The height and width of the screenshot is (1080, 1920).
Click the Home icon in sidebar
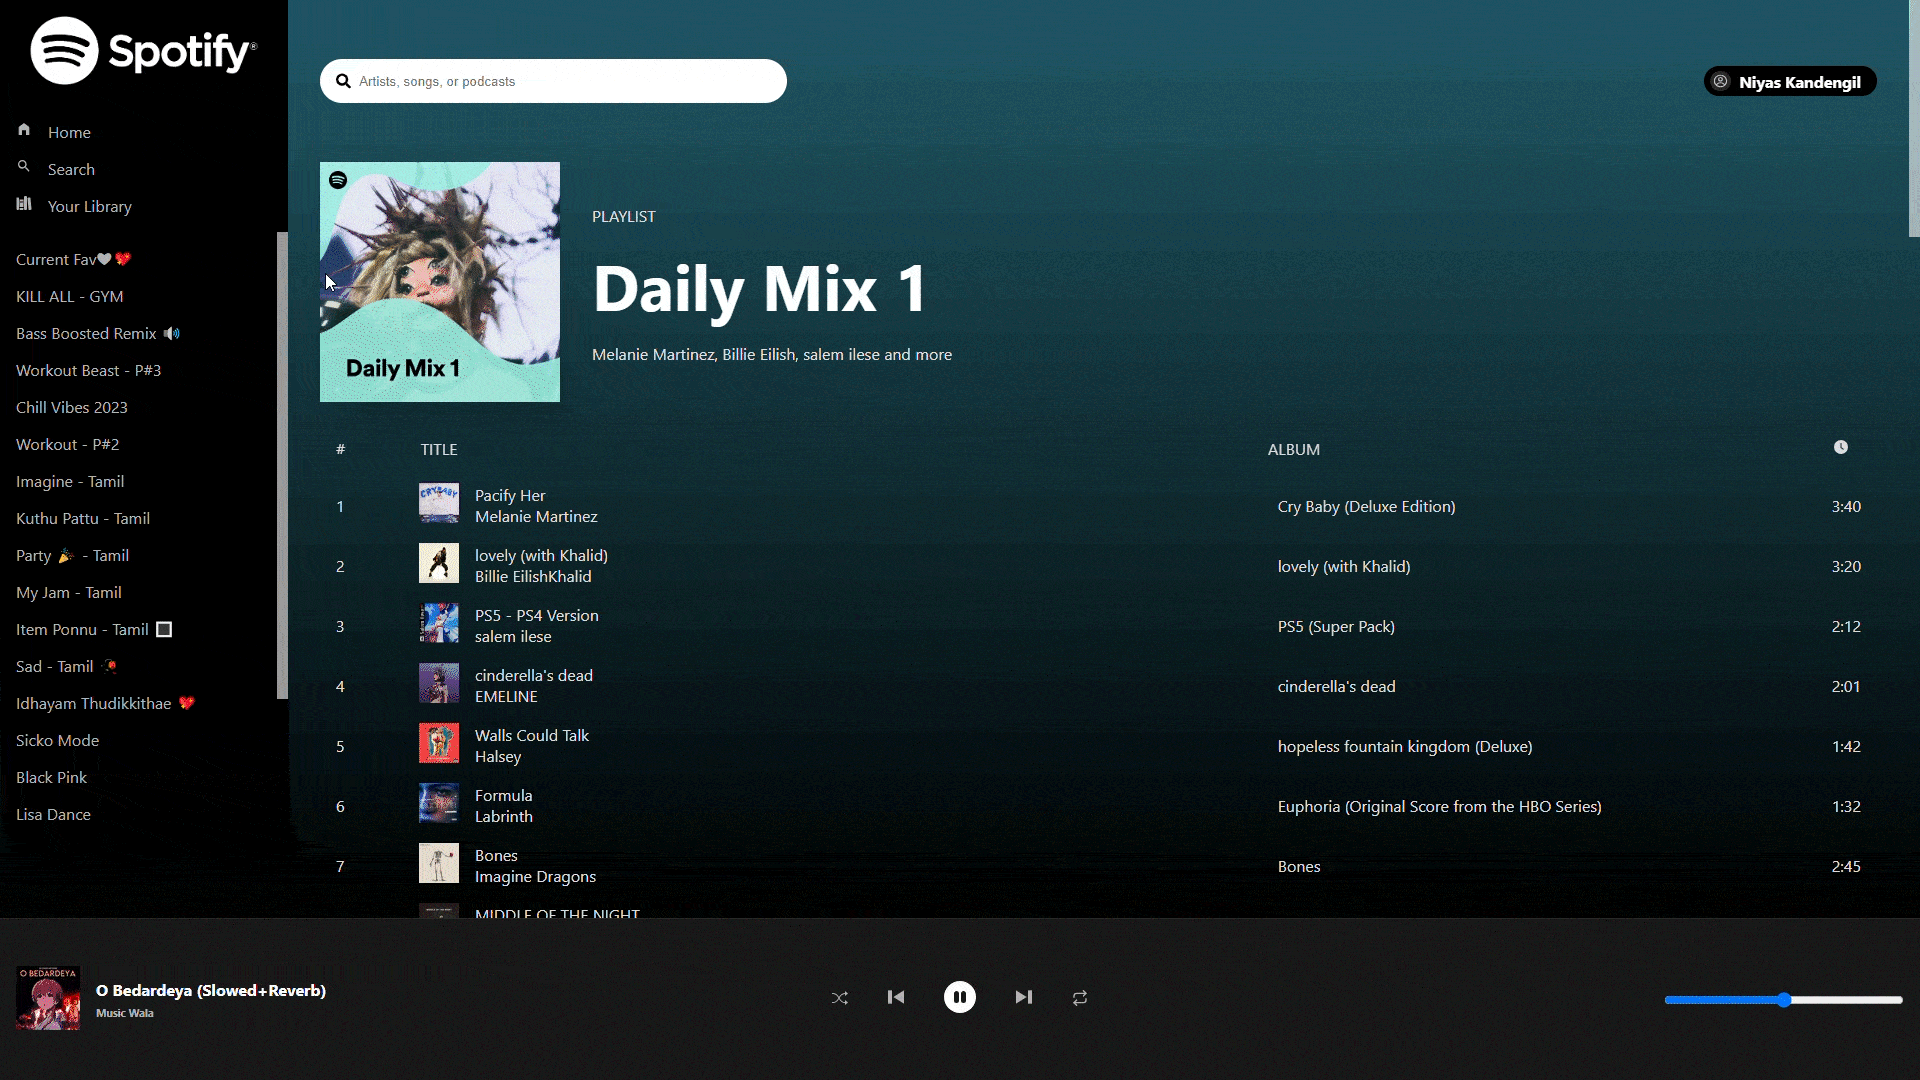24,130
